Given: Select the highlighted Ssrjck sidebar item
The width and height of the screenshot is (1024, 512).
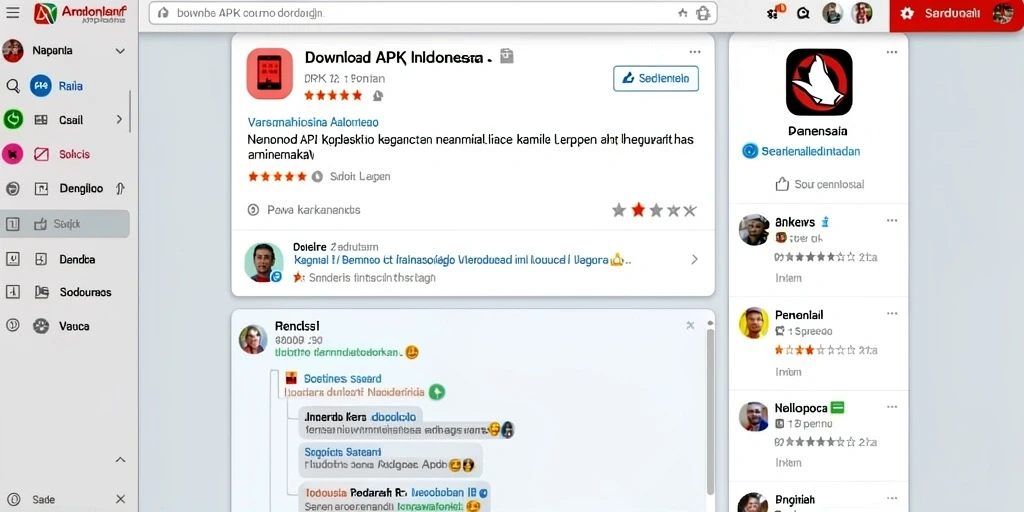Looking at the screenshot, I should (x=65, y=224).
